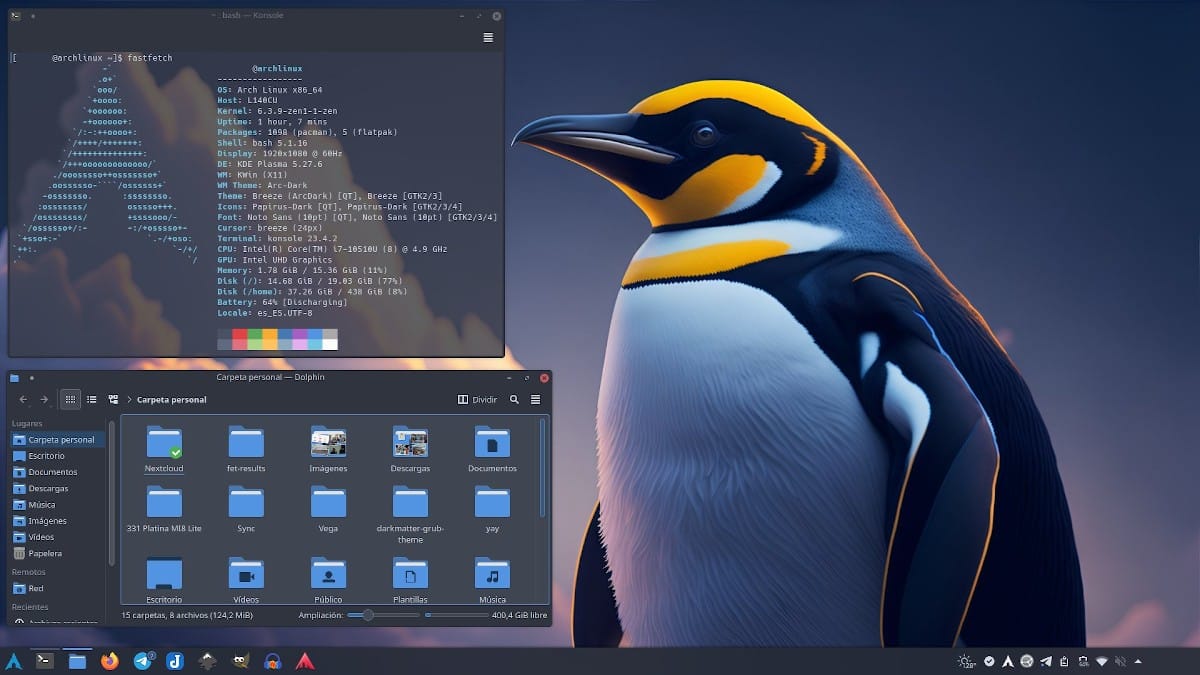Click the checkmark updates tray icon
Screen dimensions: 1200x675
tap(989, 661)
